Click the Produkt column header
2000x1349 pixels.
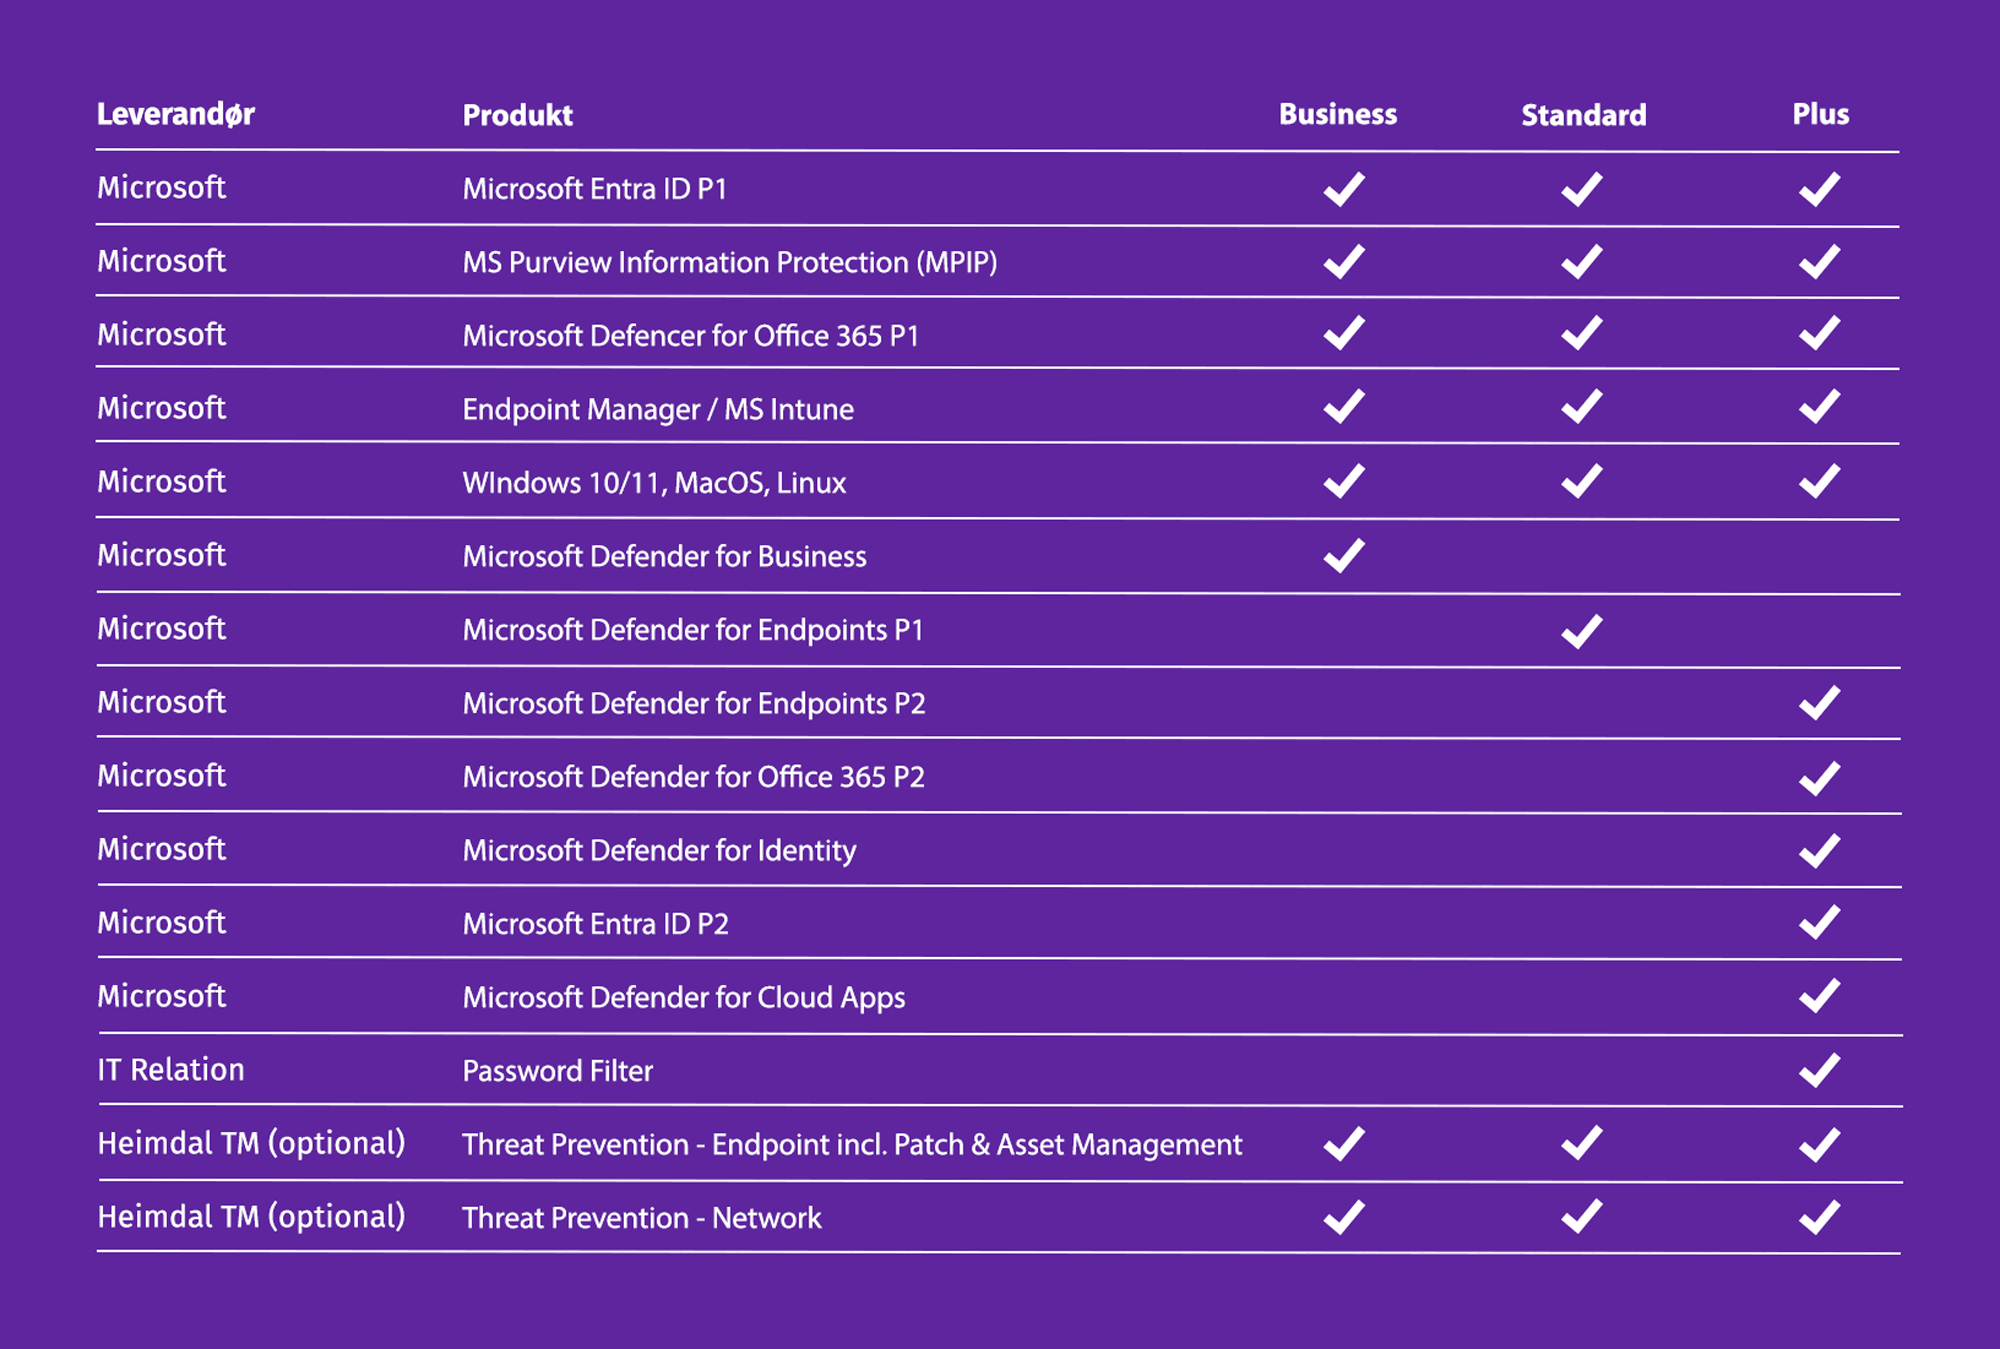(517, 116)
